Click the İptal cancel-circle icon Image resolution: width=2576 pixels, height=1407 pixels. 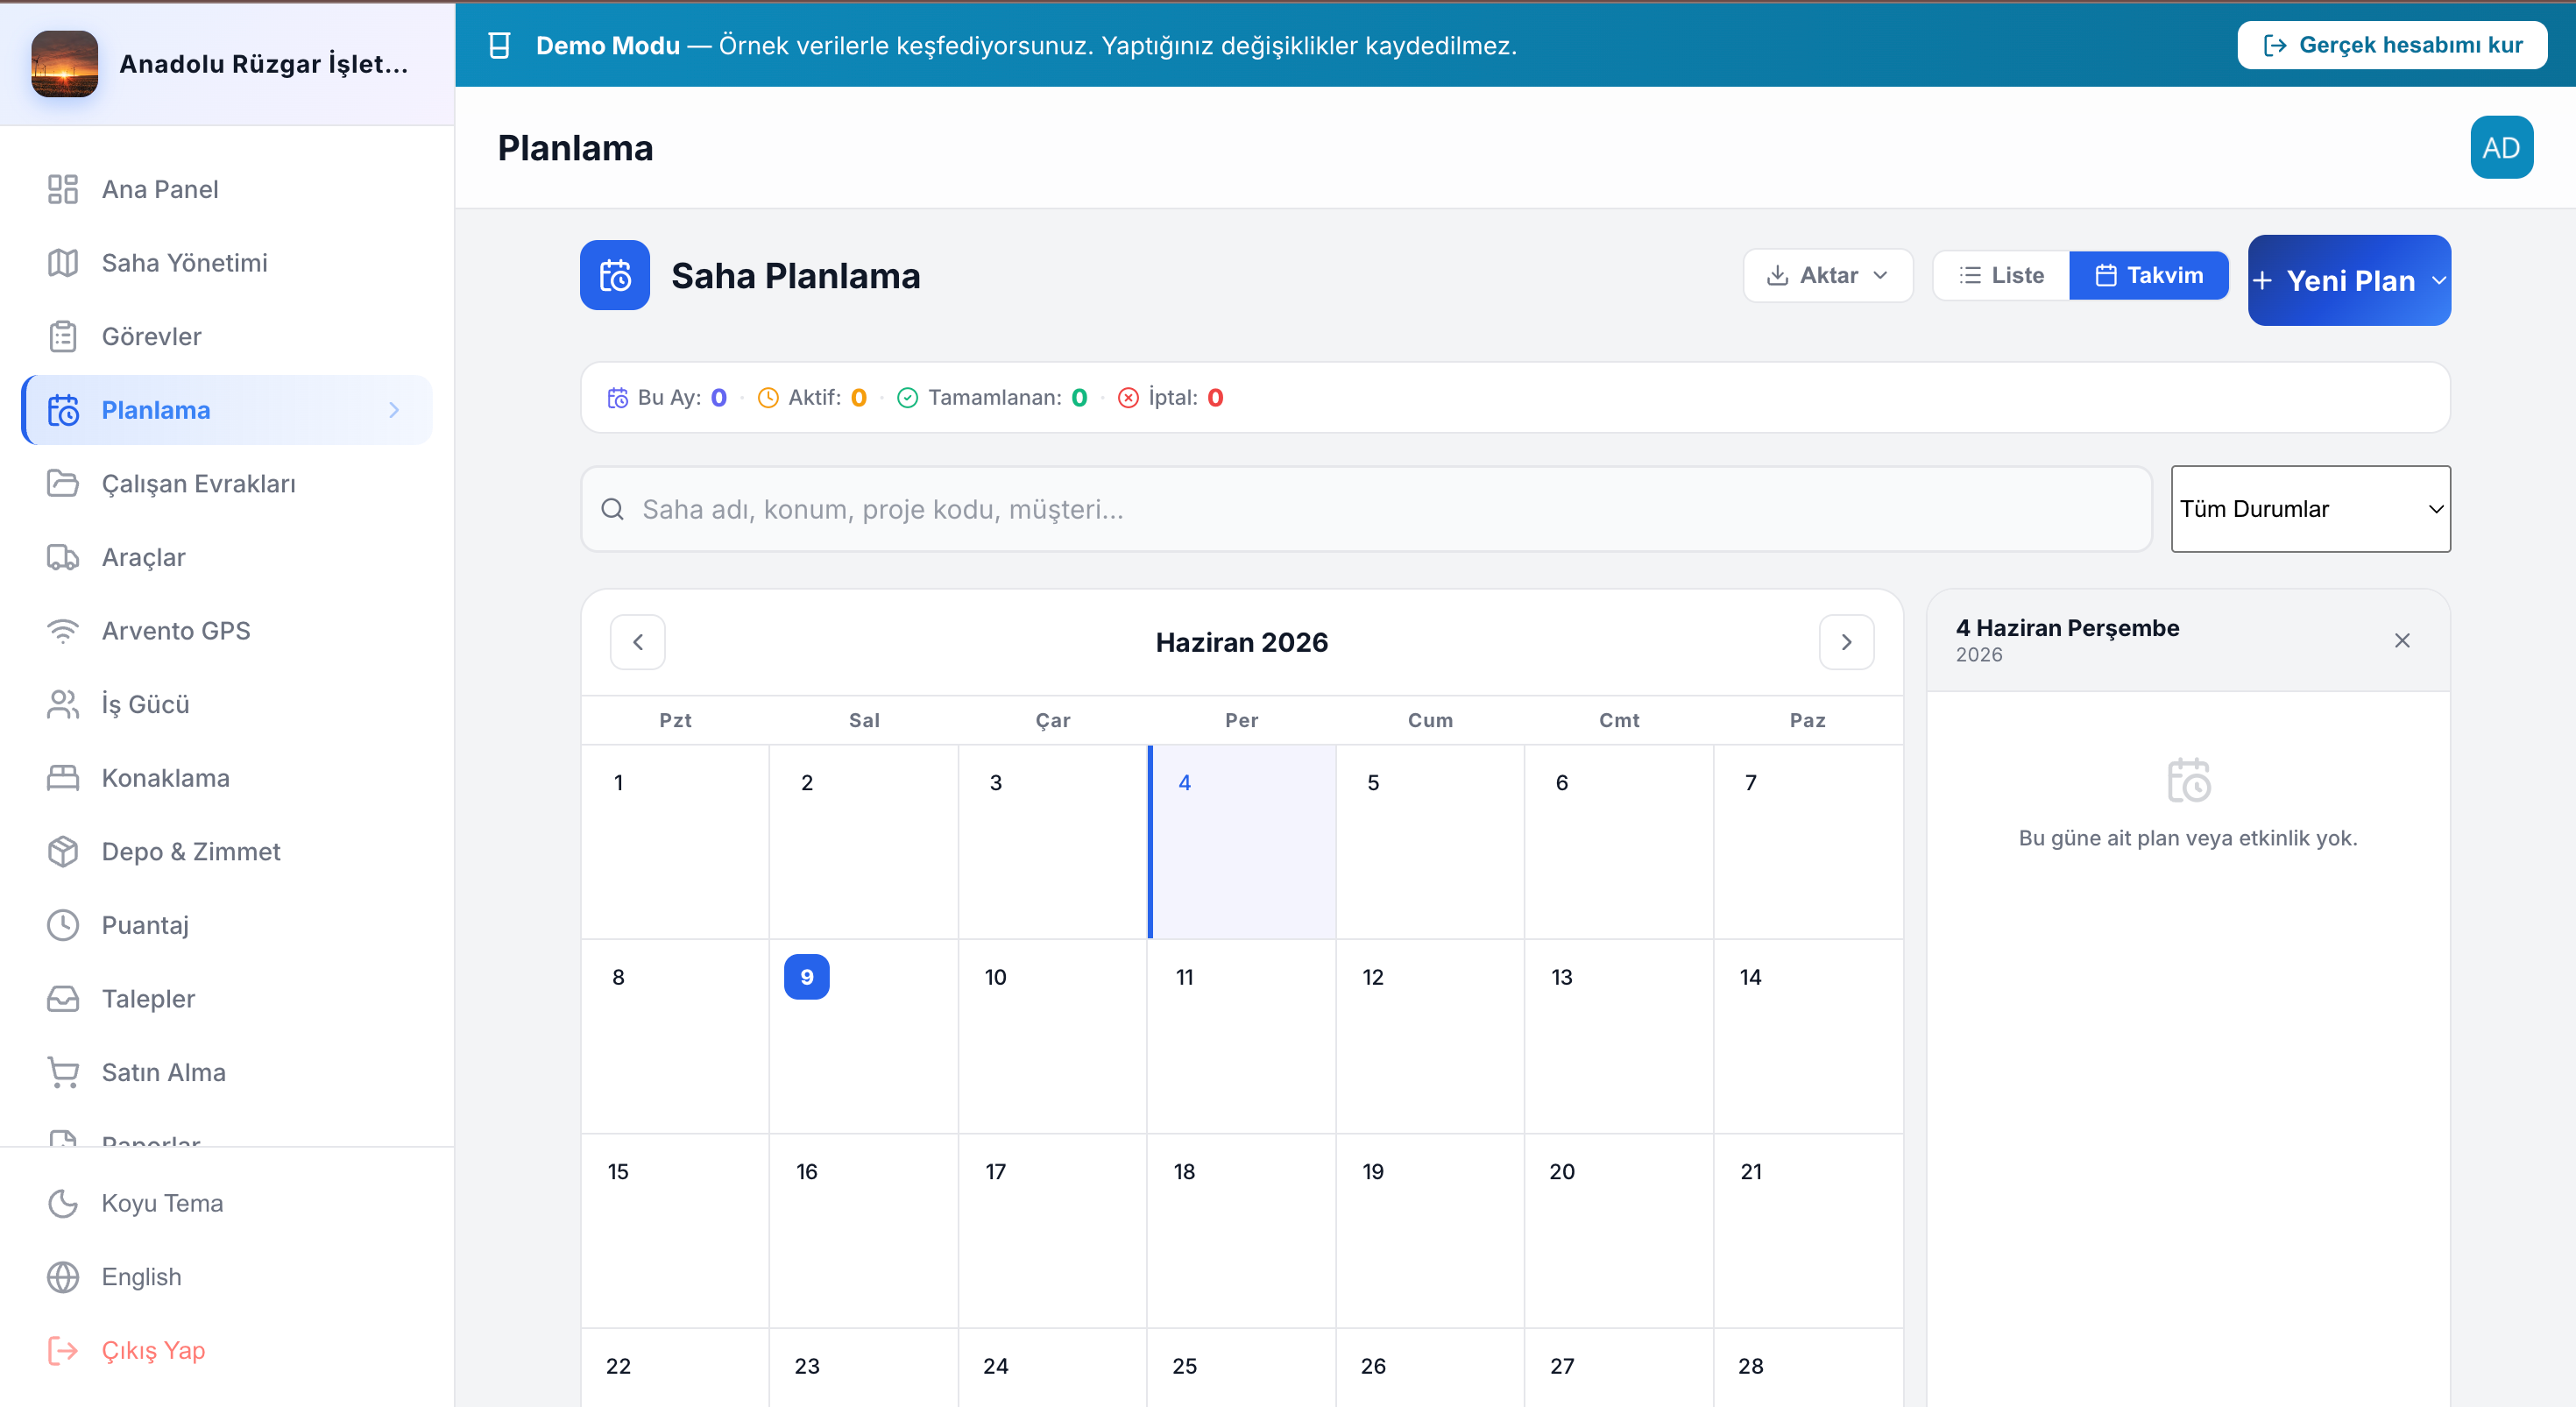pos(1128,398)
